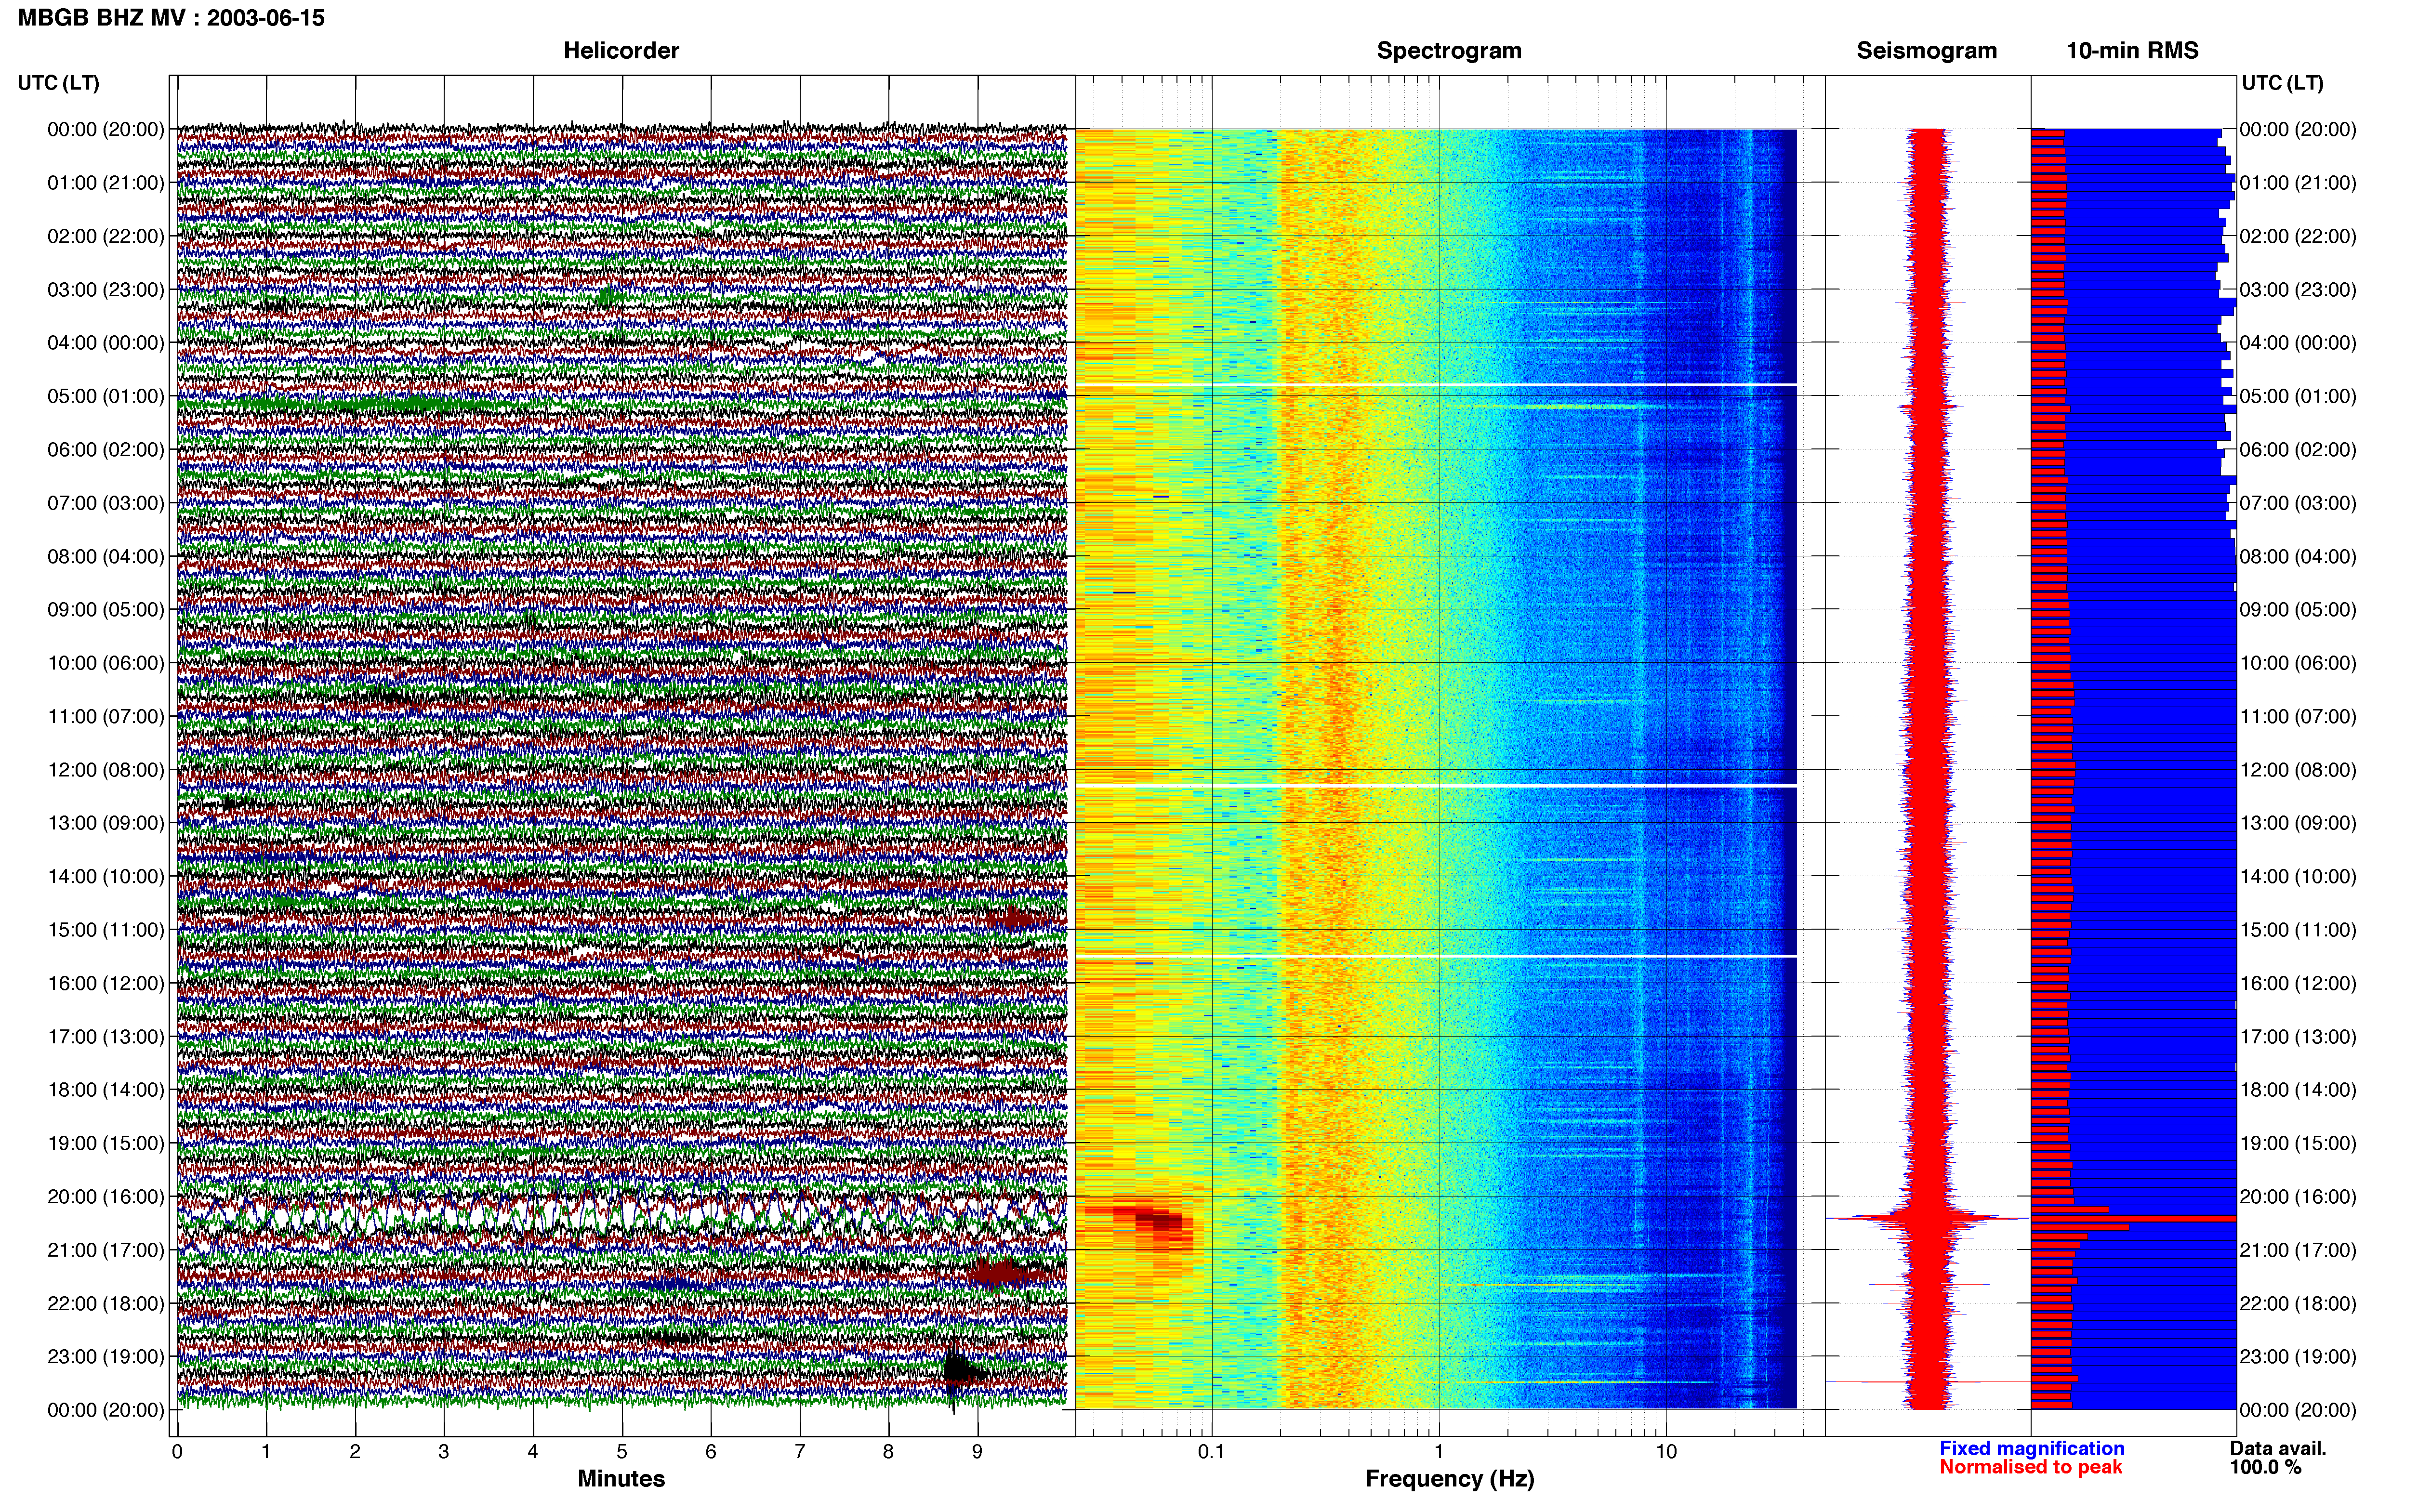The height and width of the screenshot is (1512, 2418).
Task: Click 17:00 (13:00) label right of RMS panel
Action: [2297, 1037]
